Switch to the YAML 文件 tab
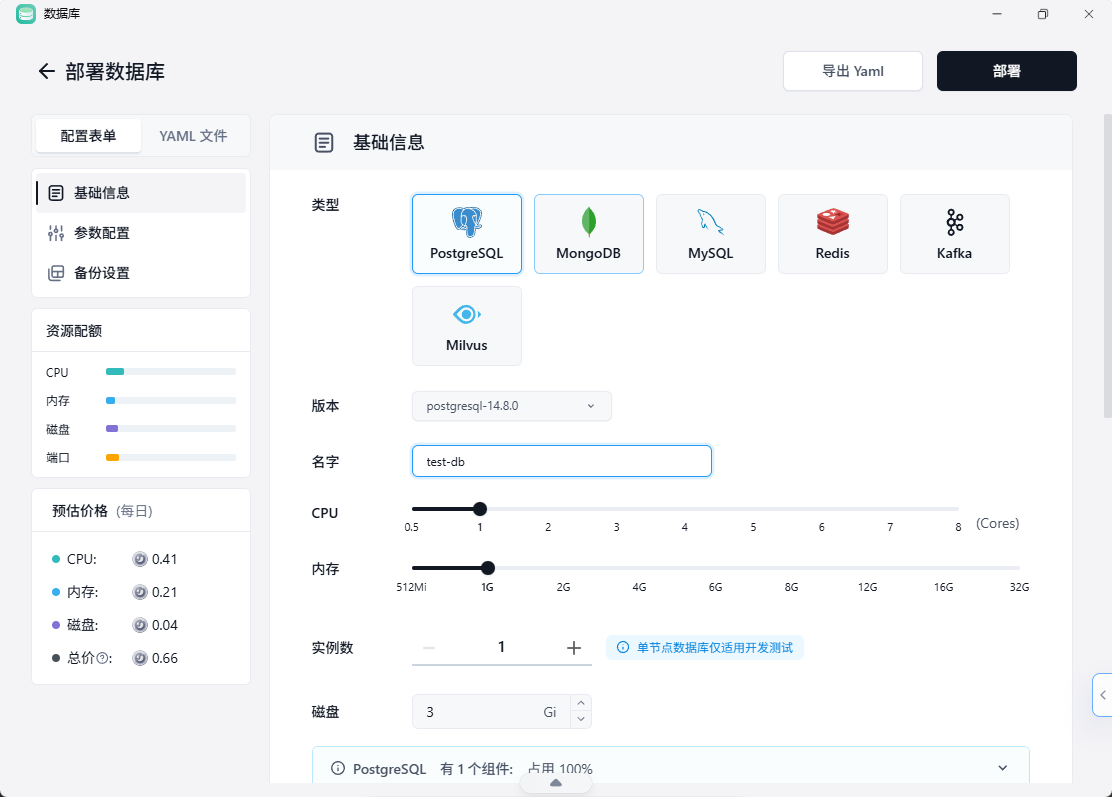Image resolution: width=1112 pixels, height=797 pixels. tap(194, 136)
